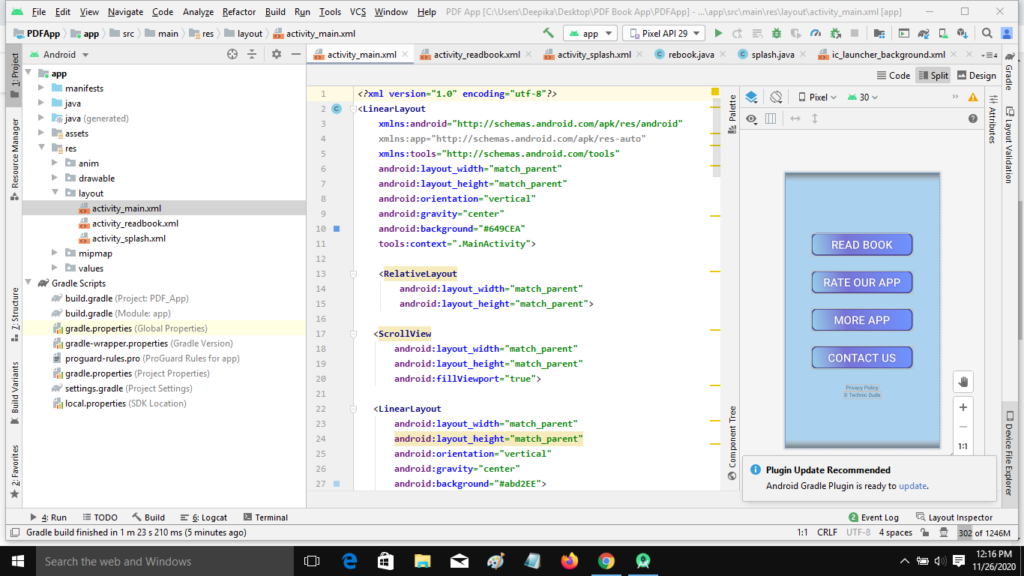Switch editor to Split view mode
Image resolution: width=1024 pixels, height=576 pixels.
coord(933,76)
